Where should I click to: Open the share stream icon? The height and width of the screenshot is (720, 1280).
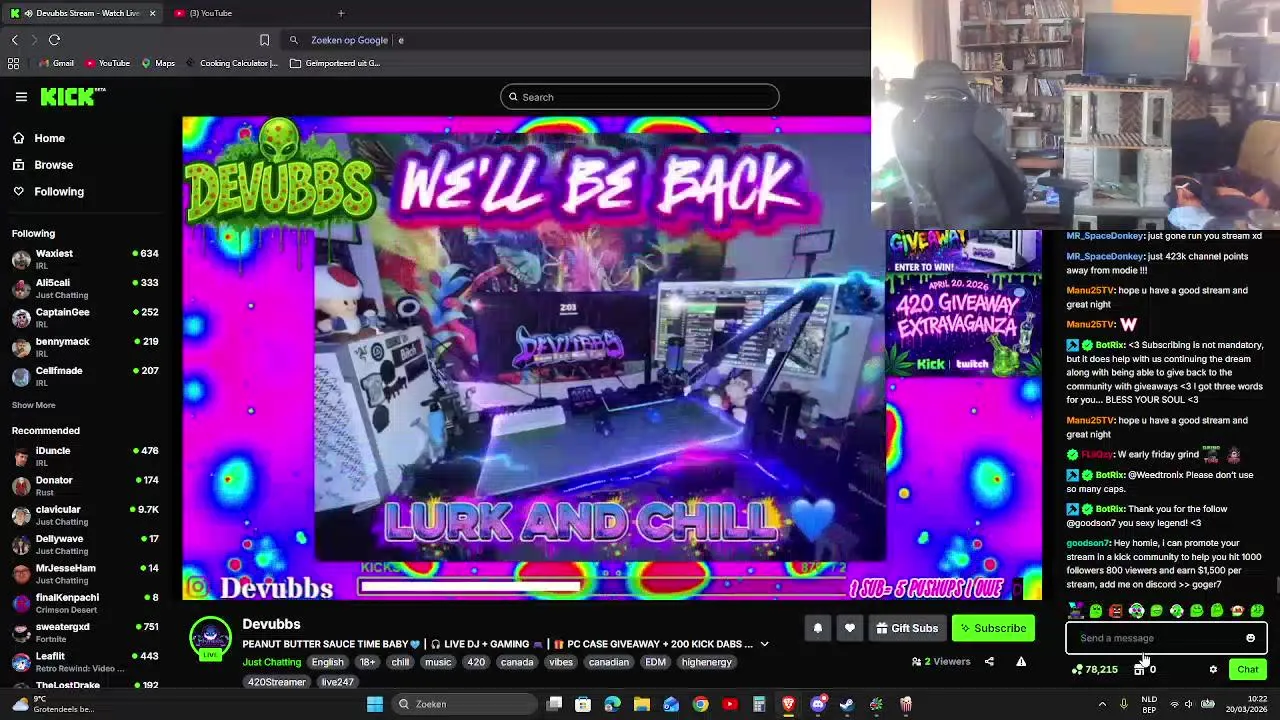click(989, 661)
